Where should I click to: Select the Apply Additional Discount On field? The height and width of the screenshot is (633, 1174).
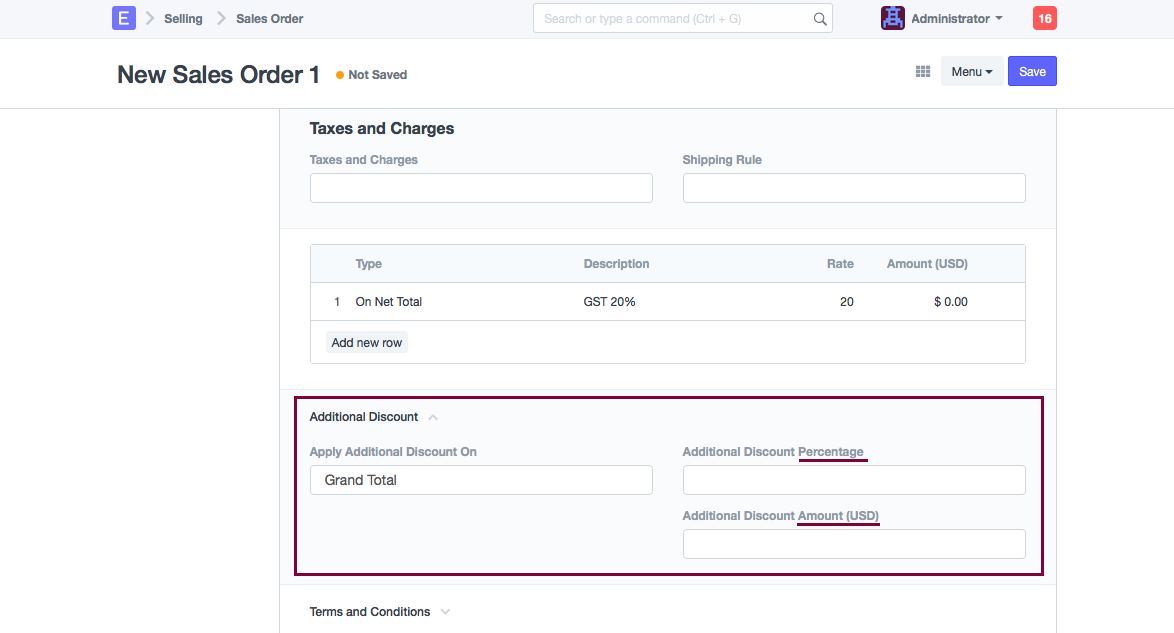click(481, 480)
